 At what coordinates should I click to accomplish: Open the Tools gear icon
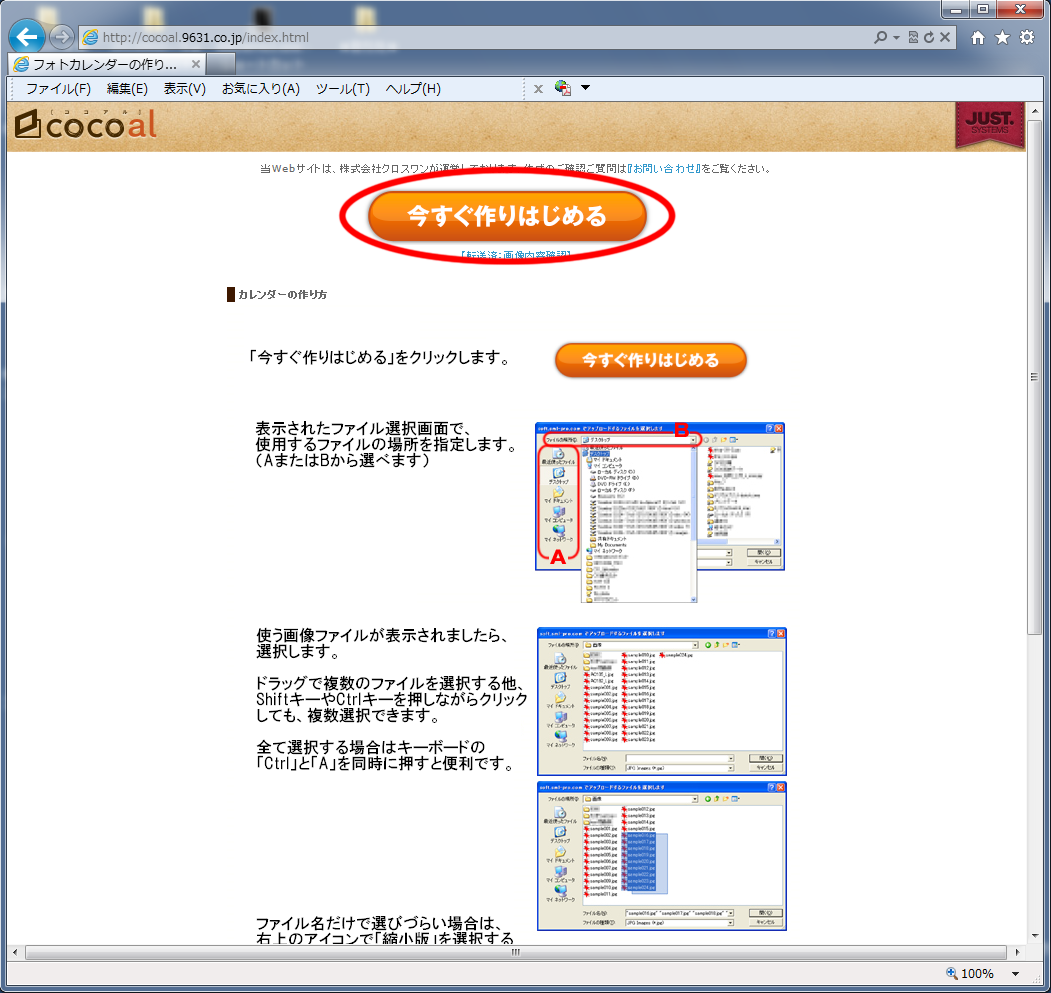1026,37
